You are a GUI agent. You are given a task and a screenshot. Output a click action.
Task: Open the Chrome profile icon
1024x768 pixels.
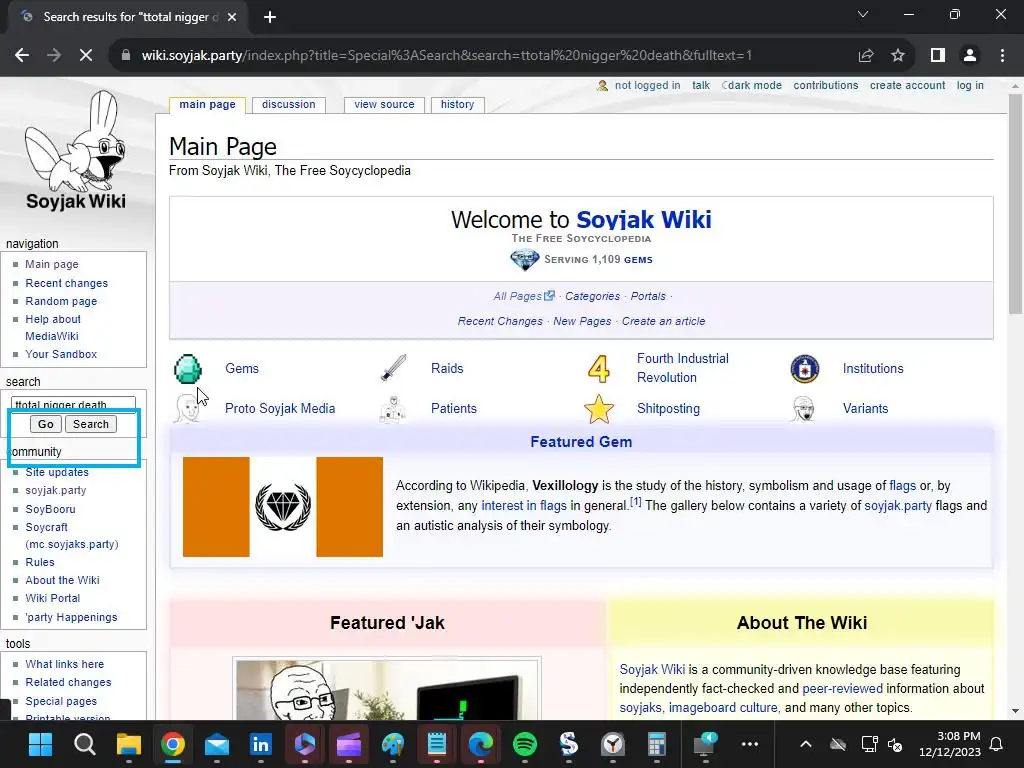coord(970,56)
